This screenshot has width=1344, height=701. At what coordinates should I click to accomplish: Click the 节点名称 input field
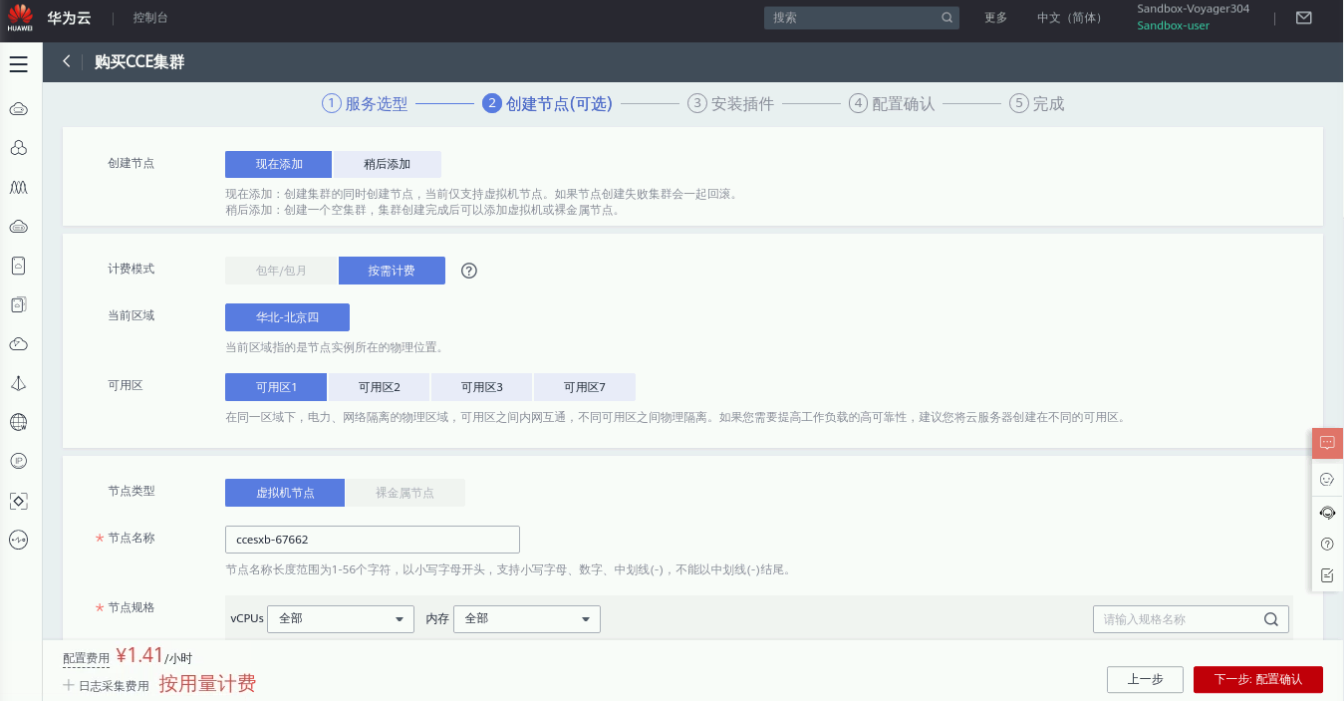372,539
